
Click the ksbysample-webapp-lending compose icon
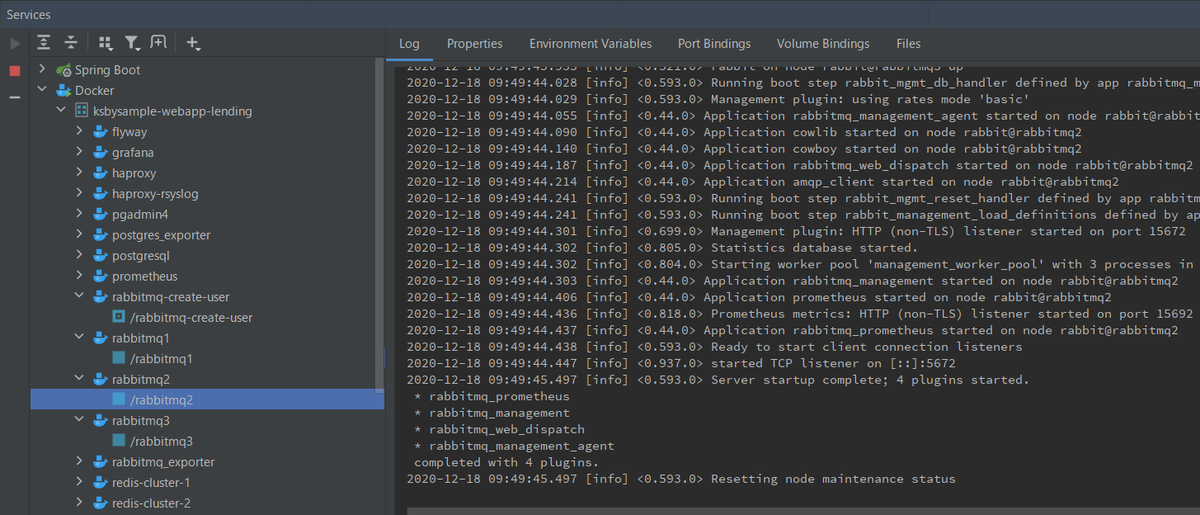(x=82, y=111)
